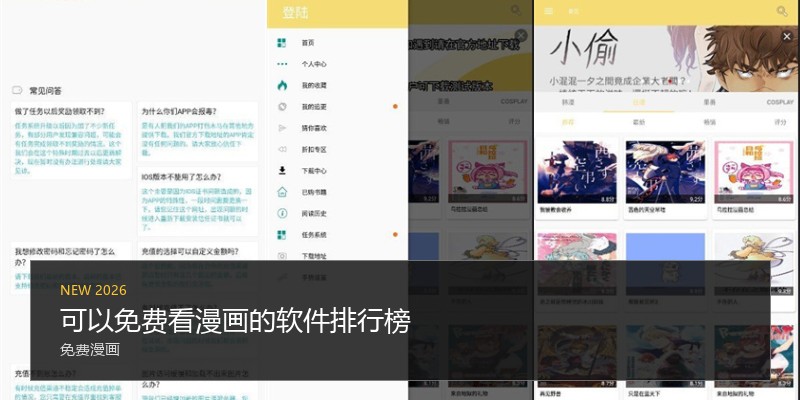Select 猜你喜欢 paper-plane icon in drawer

[x=282, y=128]
